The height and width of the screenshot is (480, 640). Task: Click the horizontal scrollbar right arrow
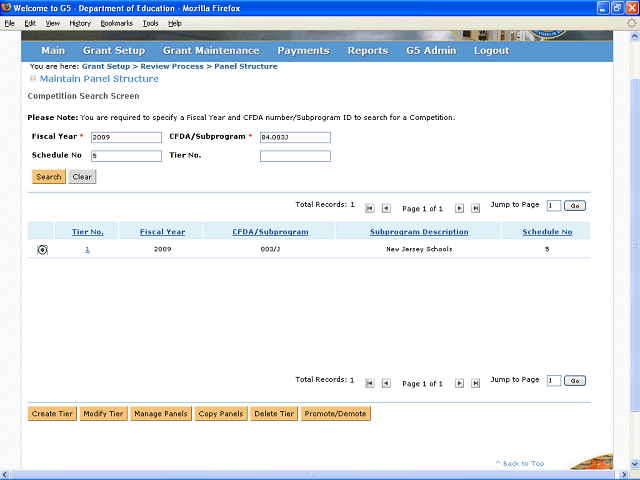(624, 475)
